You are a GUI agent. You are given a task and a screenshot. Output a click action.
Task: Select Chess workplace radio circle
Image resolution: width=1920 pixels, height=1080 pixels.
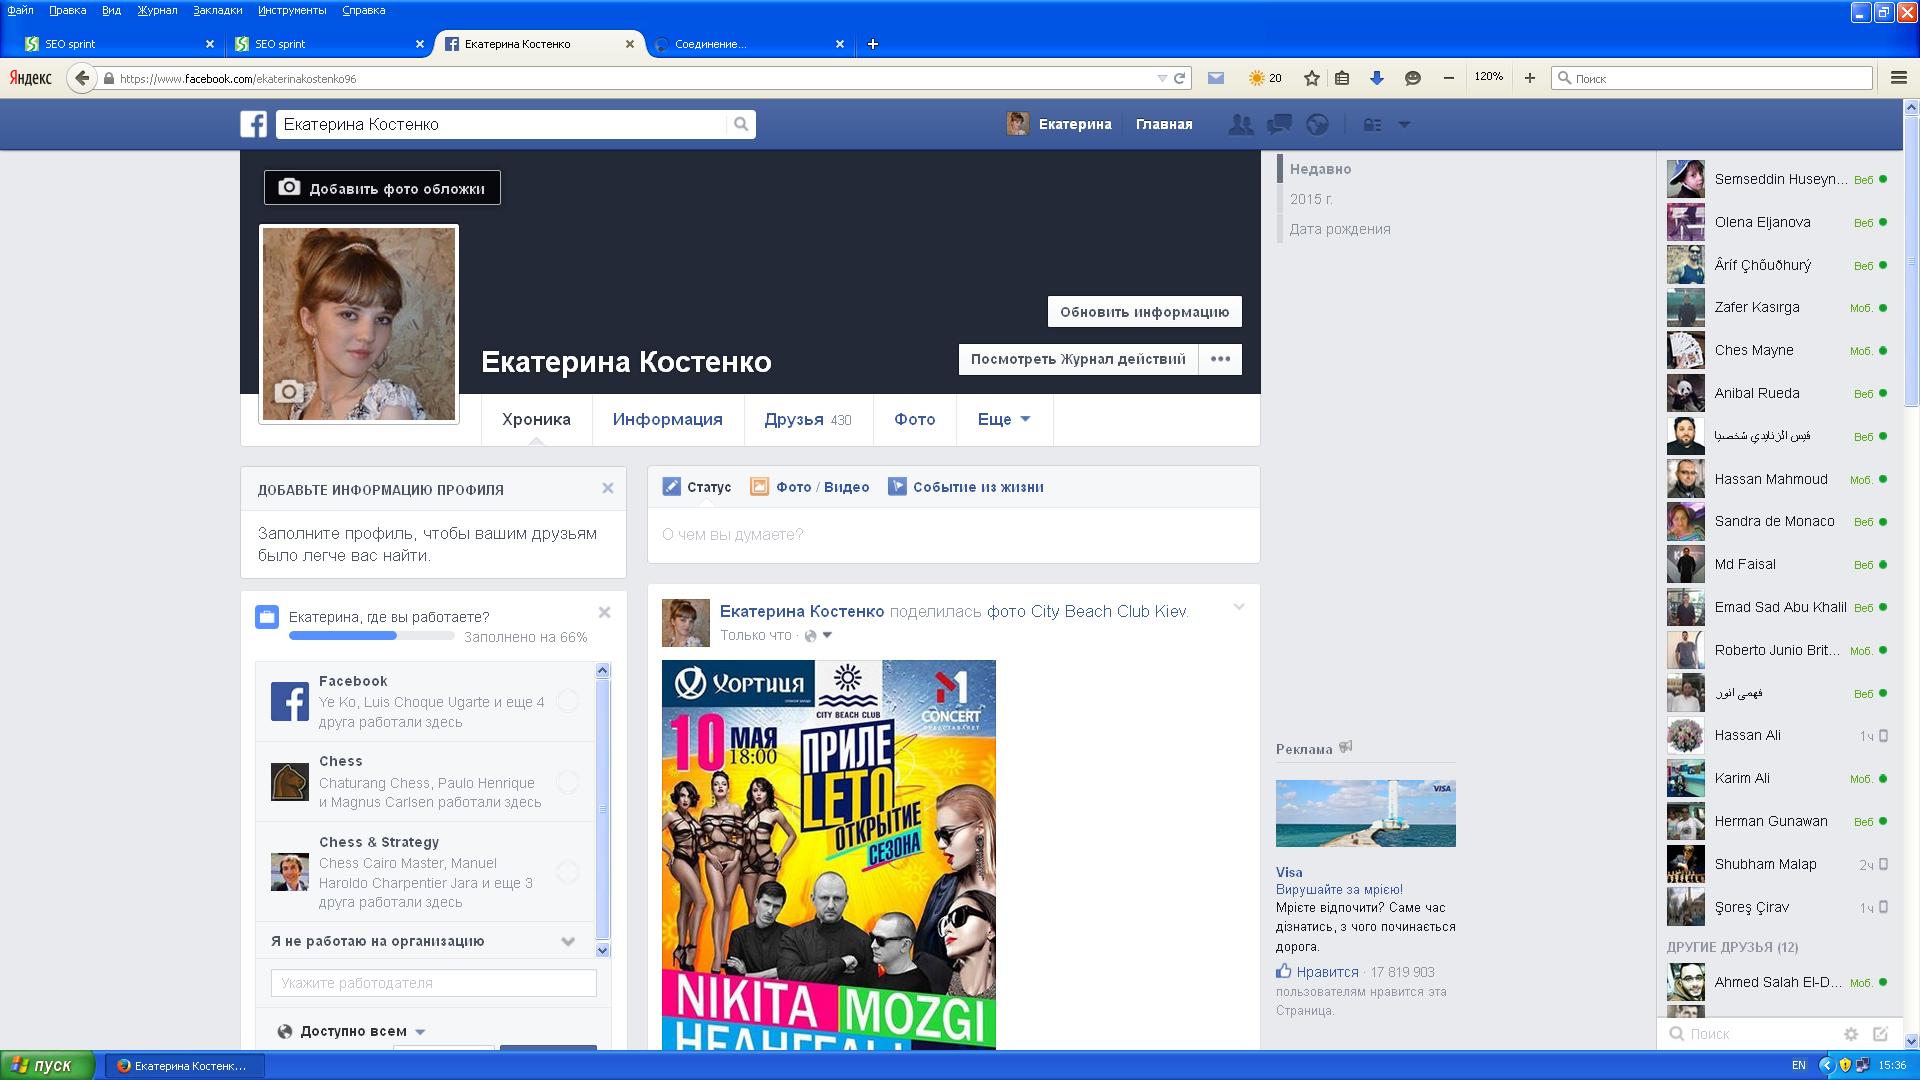(567, 781)
